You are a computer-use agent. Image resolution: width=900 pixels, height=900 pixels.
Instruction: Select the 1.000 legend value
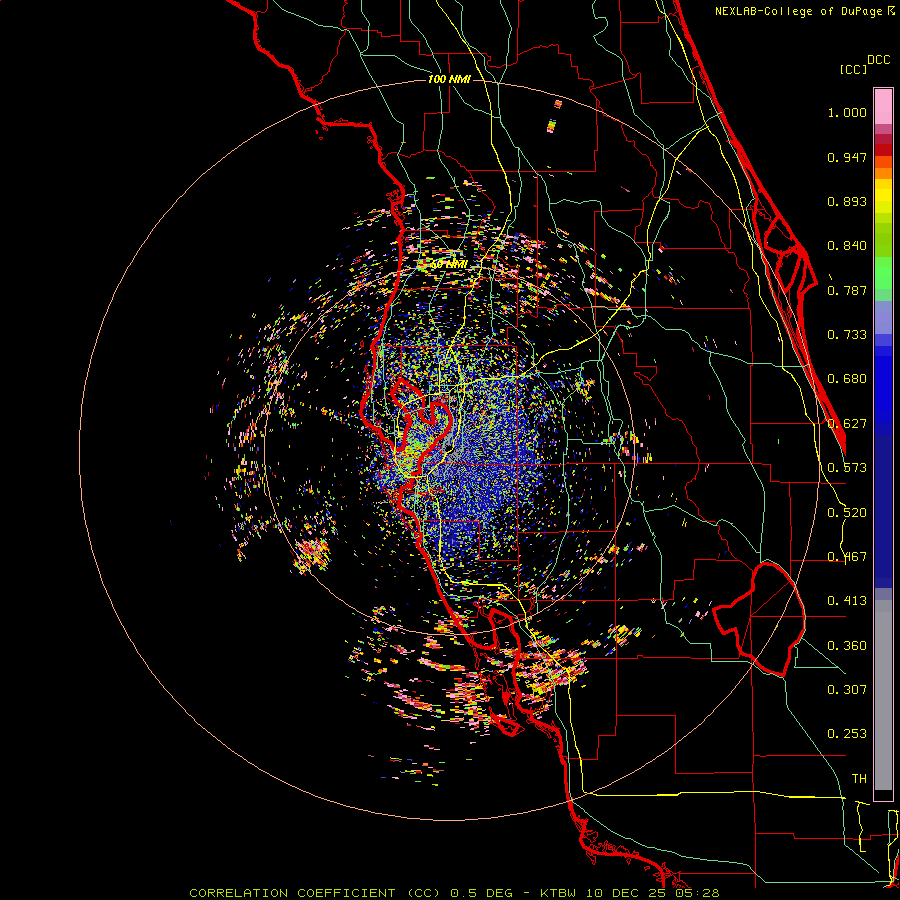pos(847,112)
